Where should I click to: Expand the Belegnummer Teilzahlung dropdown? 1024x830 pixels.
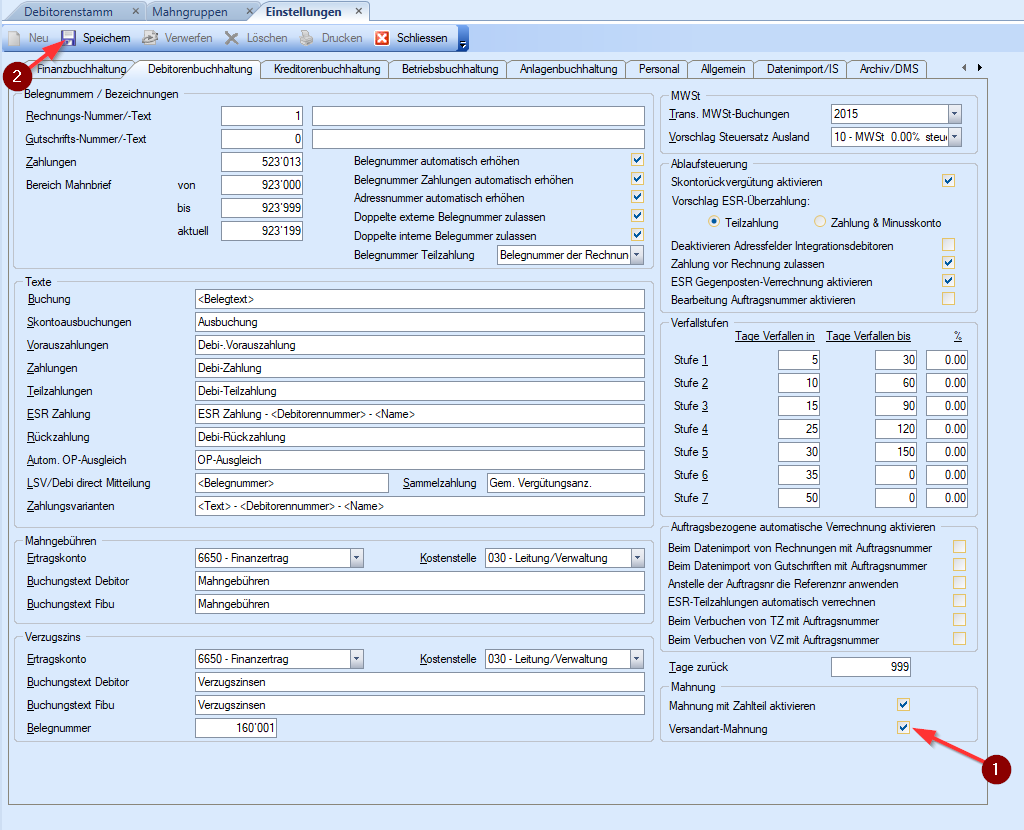pos(637,256)
